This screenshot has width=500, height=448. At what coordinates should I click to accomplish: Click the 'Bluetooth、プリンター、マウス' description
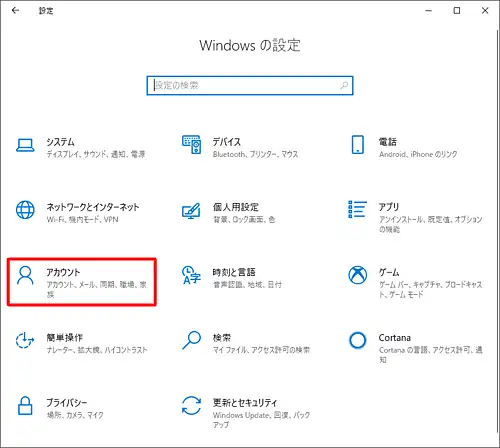(x=256, y=154)
